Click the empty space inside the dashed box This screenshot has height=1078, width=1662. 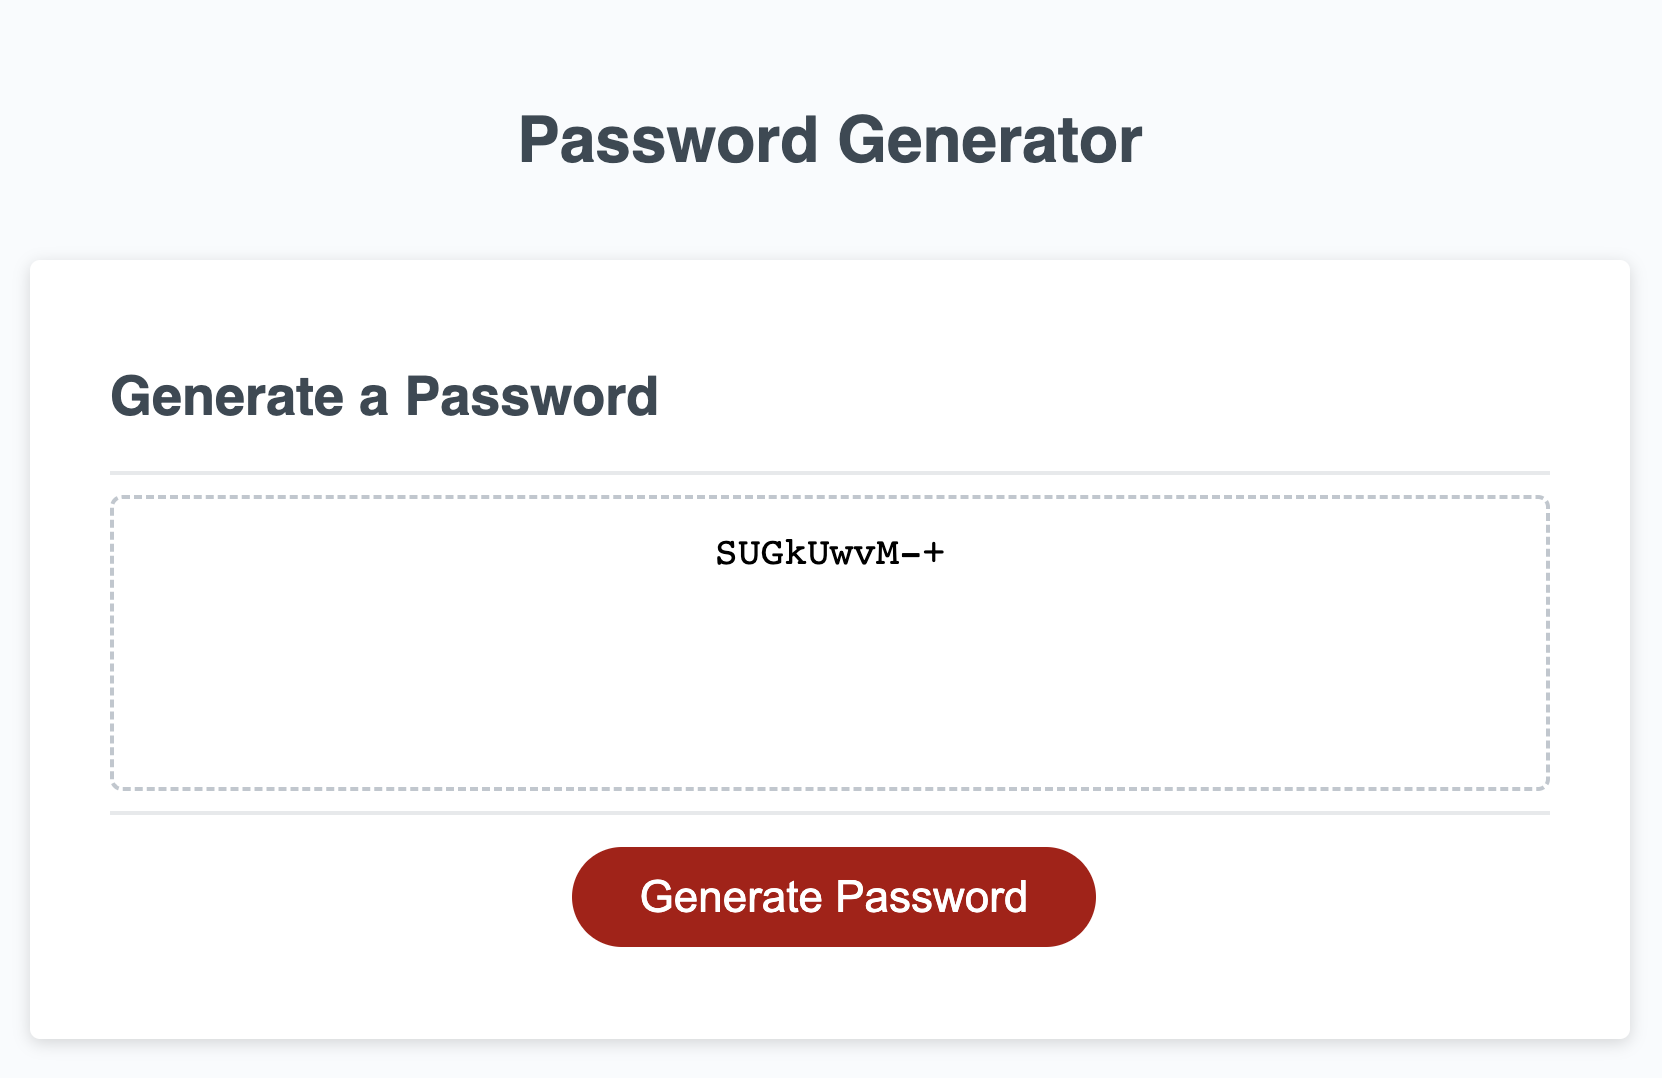click(x=830, y=700)
